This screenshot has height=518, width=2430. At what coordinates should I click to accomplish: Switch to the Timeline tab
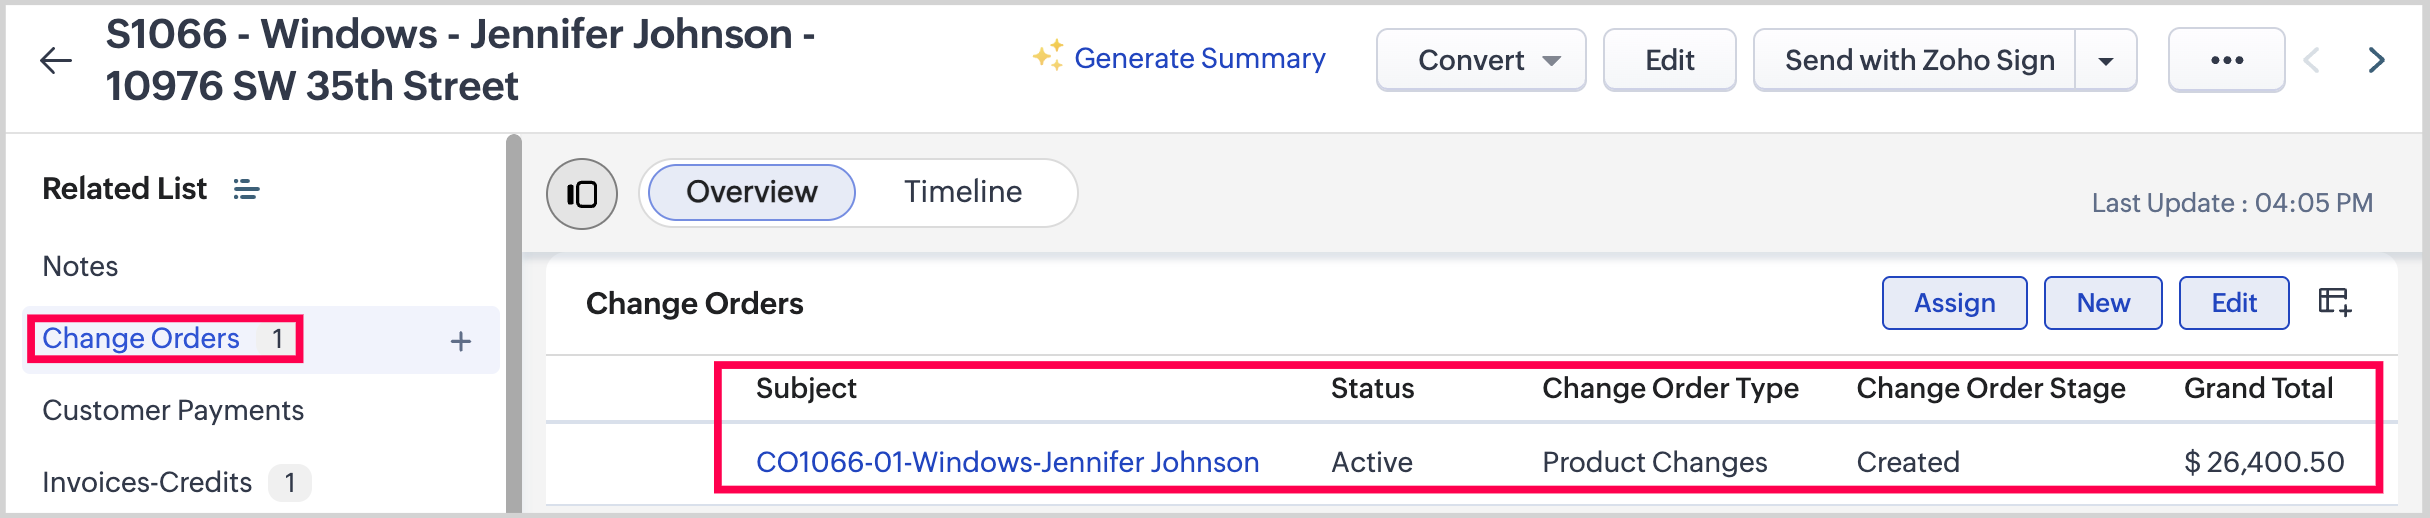pos(963,192)
